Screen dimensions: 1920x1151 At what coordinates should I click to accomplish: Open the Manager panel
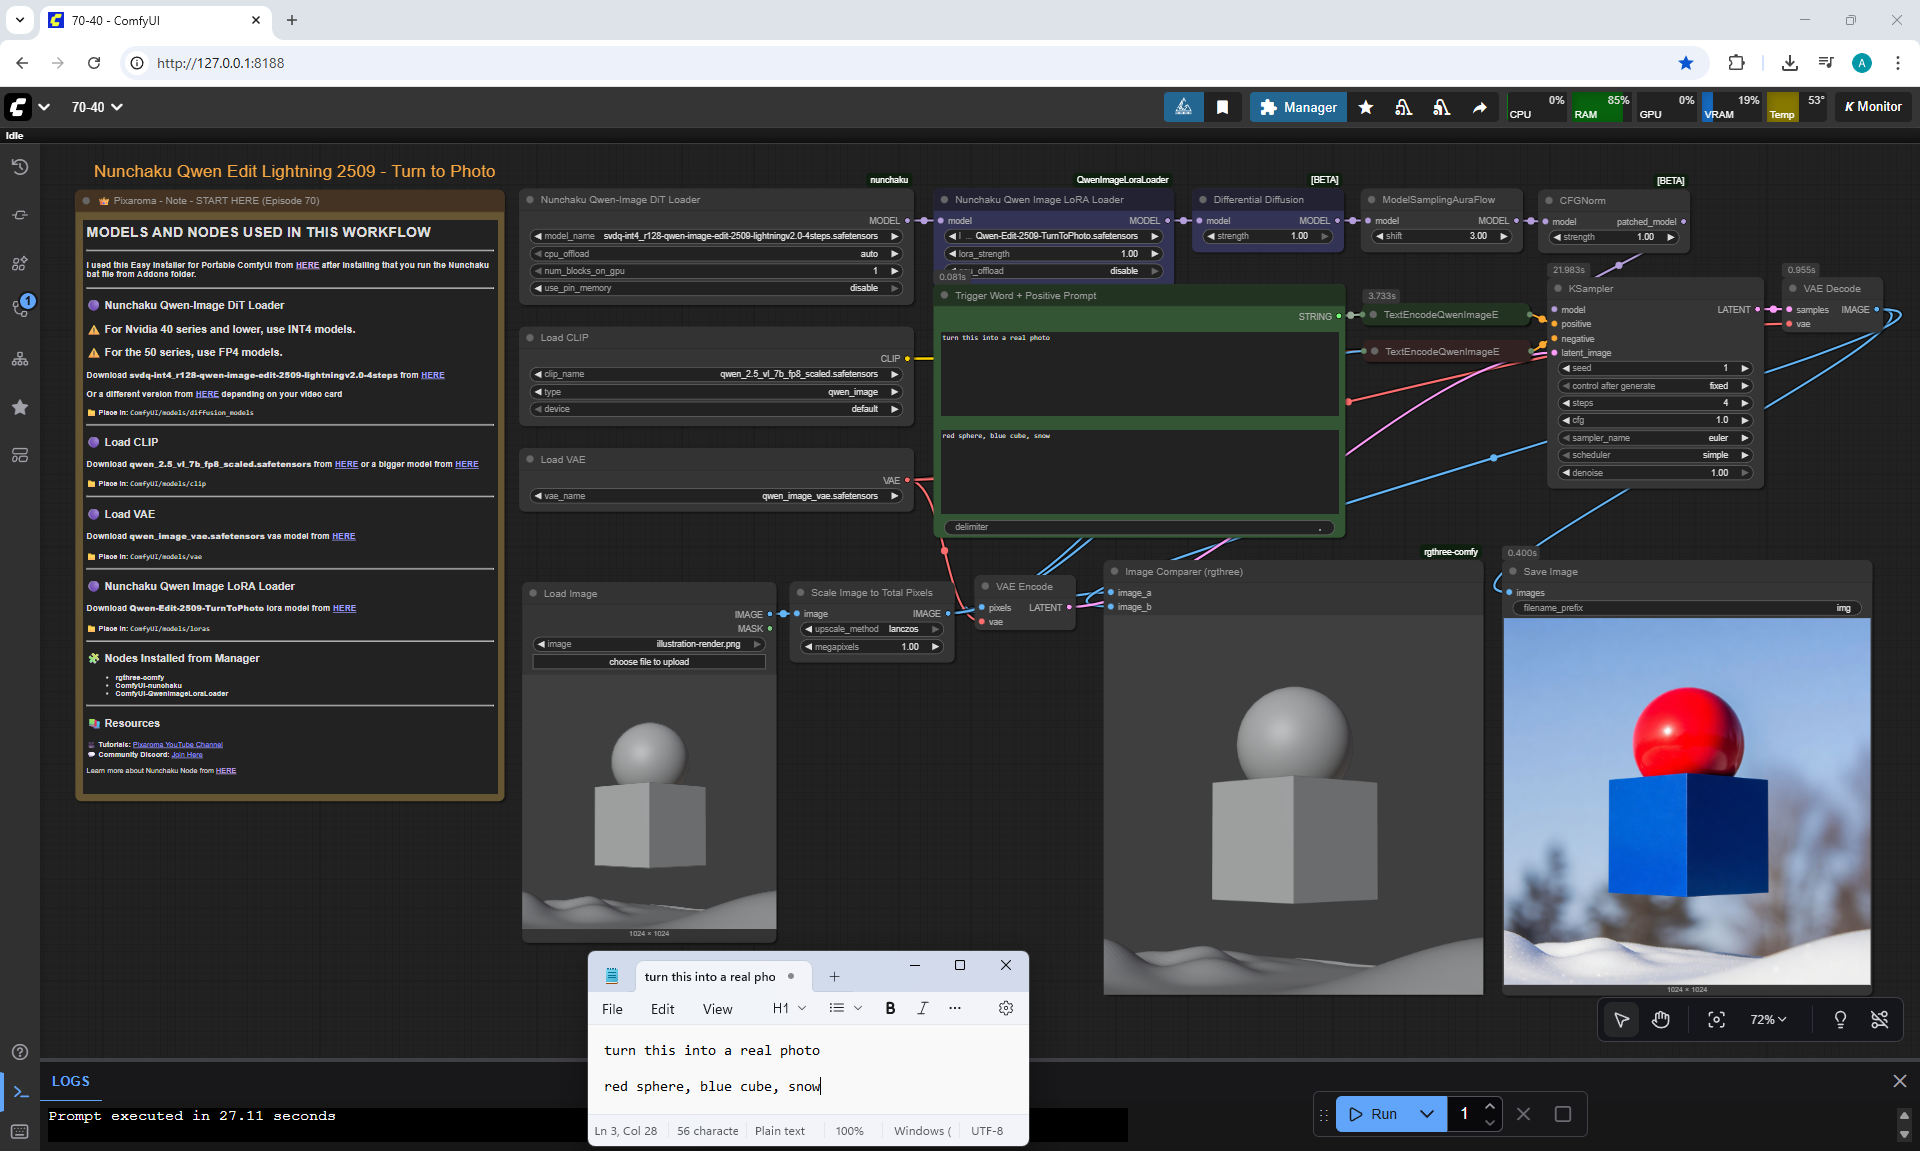(x=1298, y=107)
